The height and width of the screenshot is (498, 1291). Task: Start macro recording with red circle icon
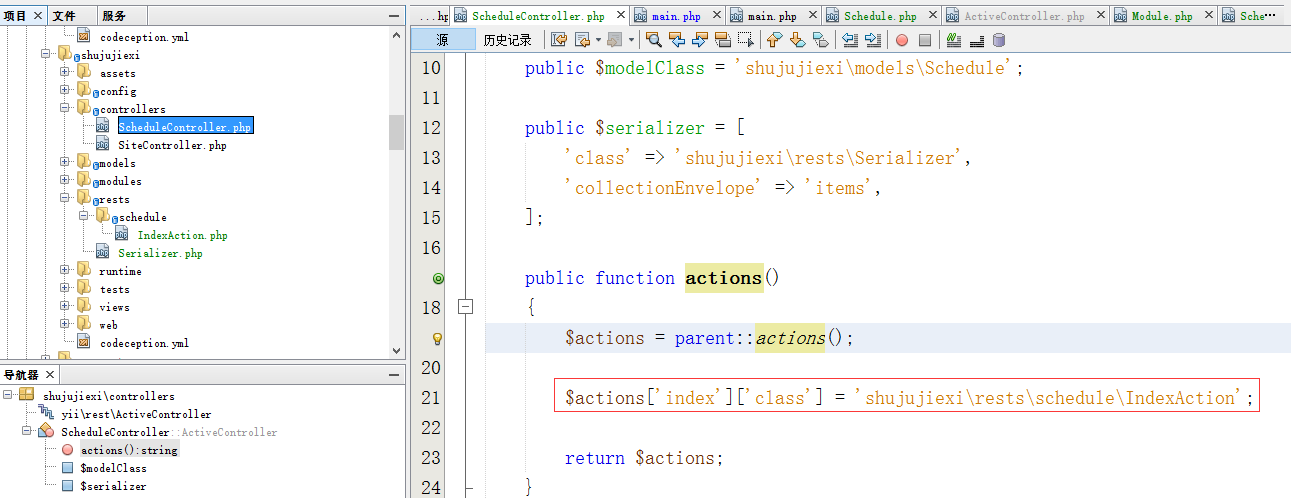(x=901, y=40)
